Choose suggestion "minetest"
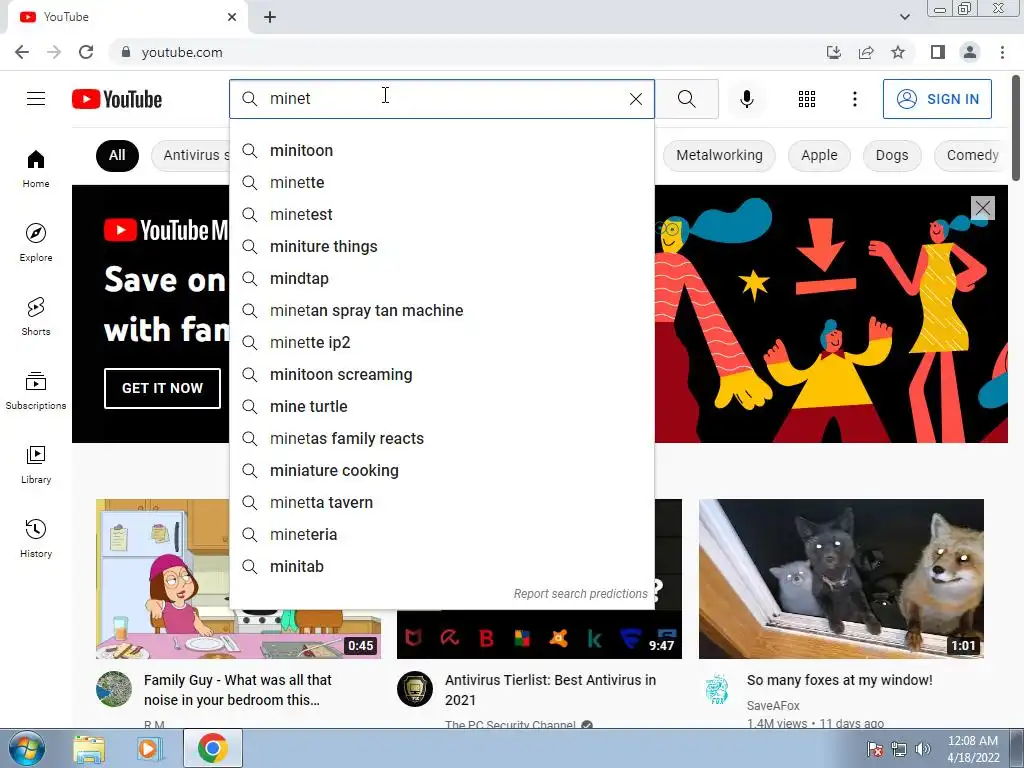 click(441, 214)
